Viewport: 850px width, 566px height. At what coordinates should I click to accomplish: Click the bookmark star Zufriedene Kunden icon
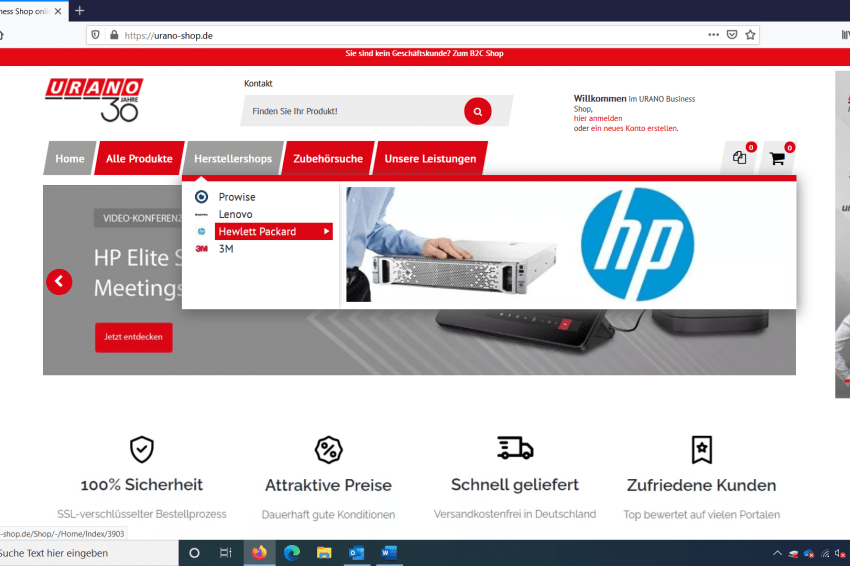tap(701, 449)
